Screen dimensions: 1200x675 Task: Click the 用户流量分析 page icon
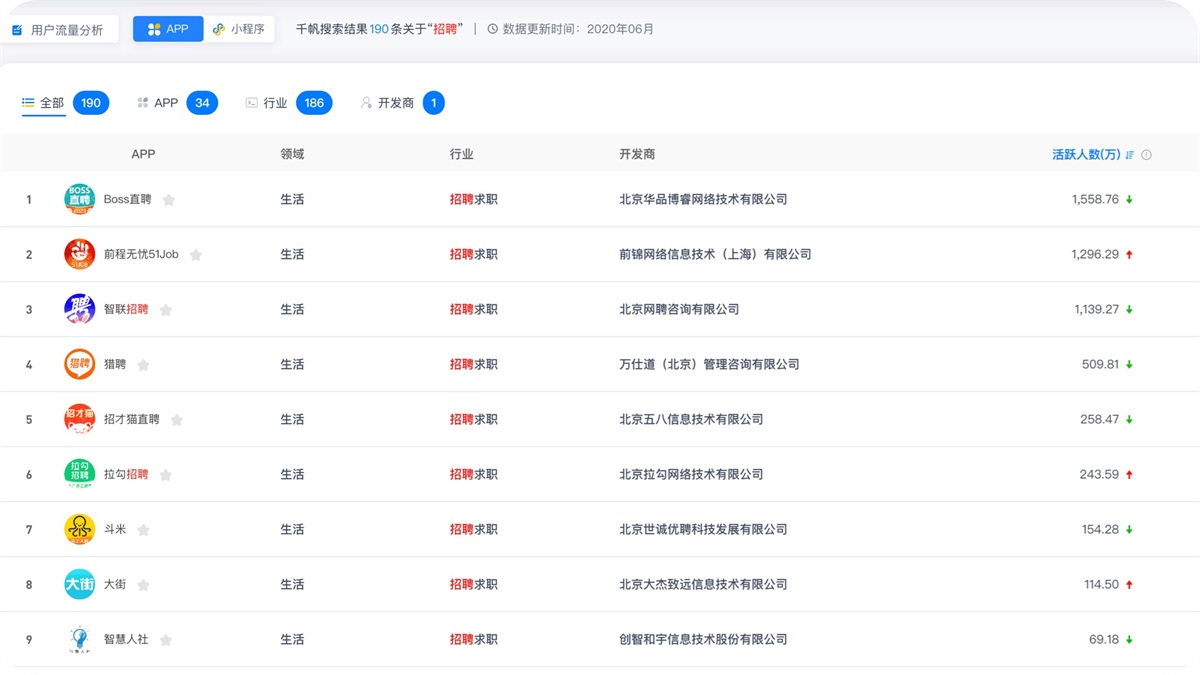(x=17, y=30)
